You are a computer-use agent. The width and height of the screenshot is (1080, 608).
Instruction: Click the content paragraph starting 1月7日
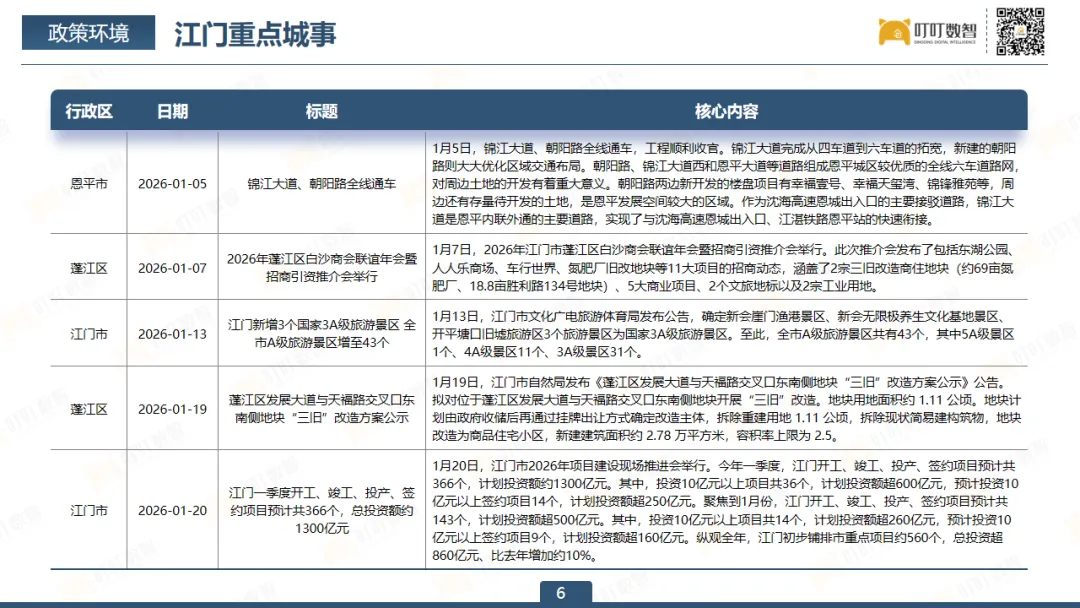723,268
